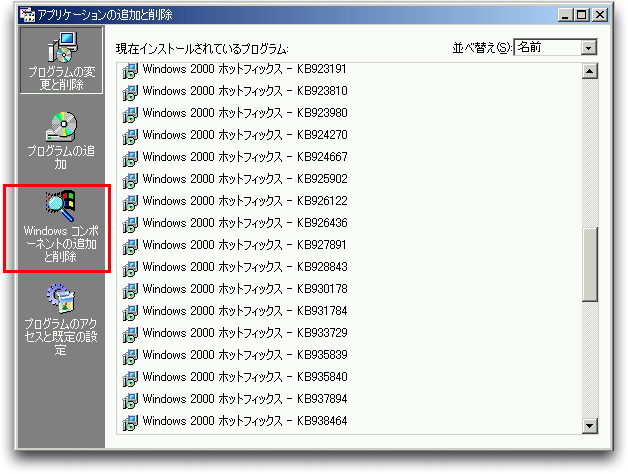Click hotfix icon beside KB923980

[130, 114]
